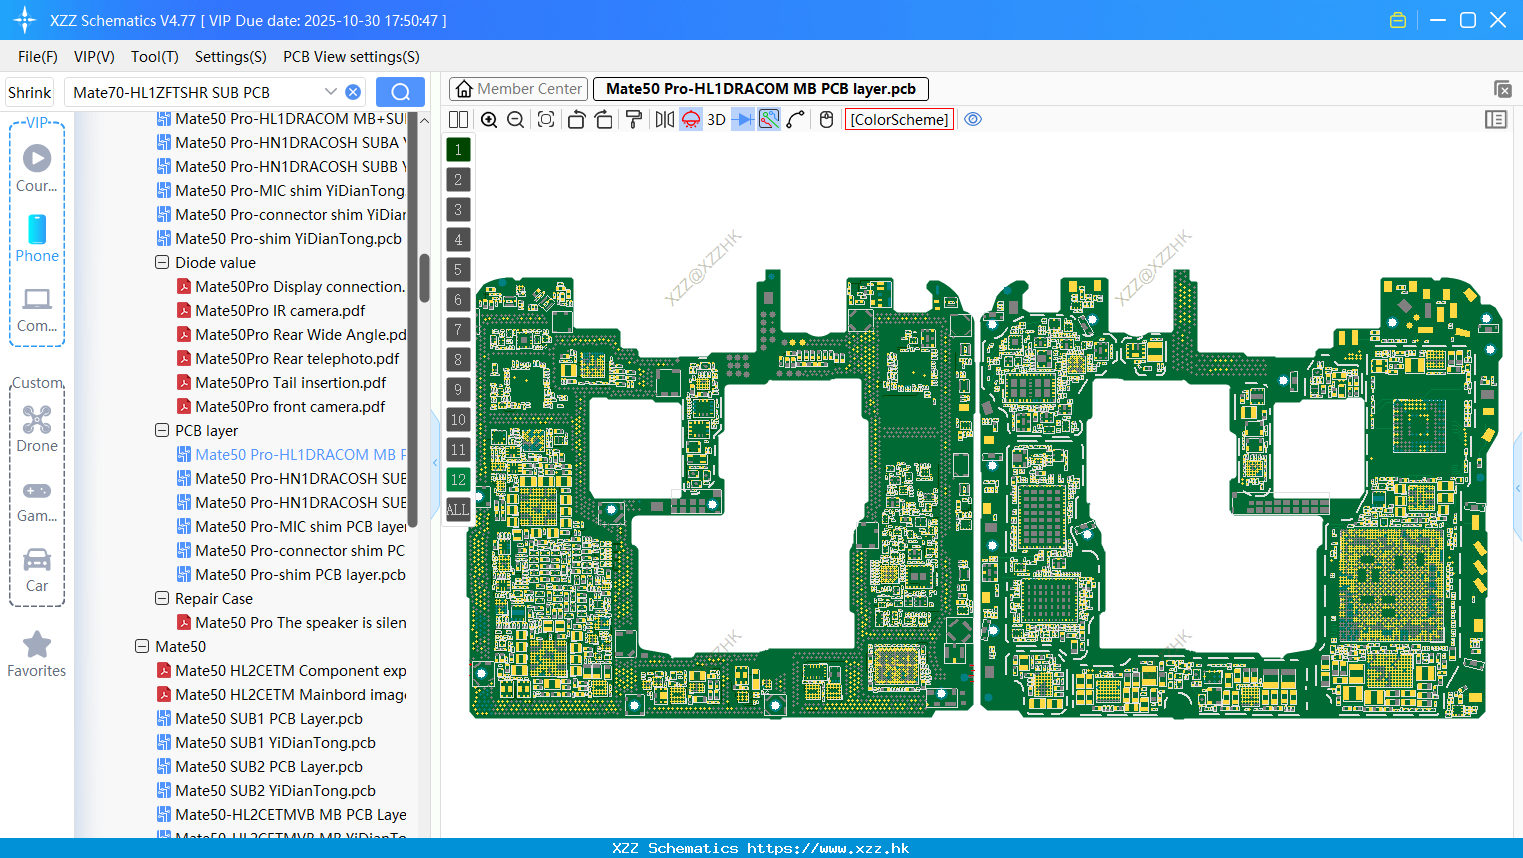The width and height of the screenshot is (1523, 858).
Task: Open Mate50Pro front camera.pdf
Action: [281, 406]
